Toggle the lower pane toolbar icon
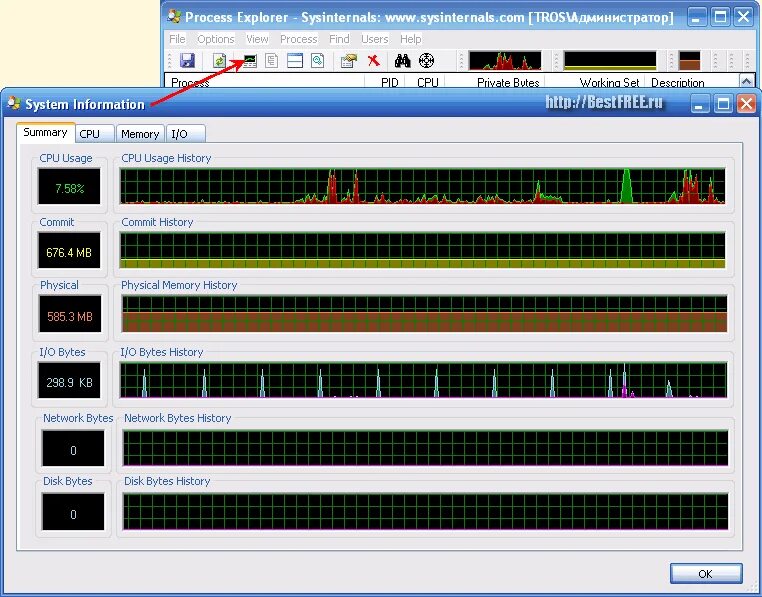Image resolution: width=762 pixels, height=597 pixels. [295, 61]
